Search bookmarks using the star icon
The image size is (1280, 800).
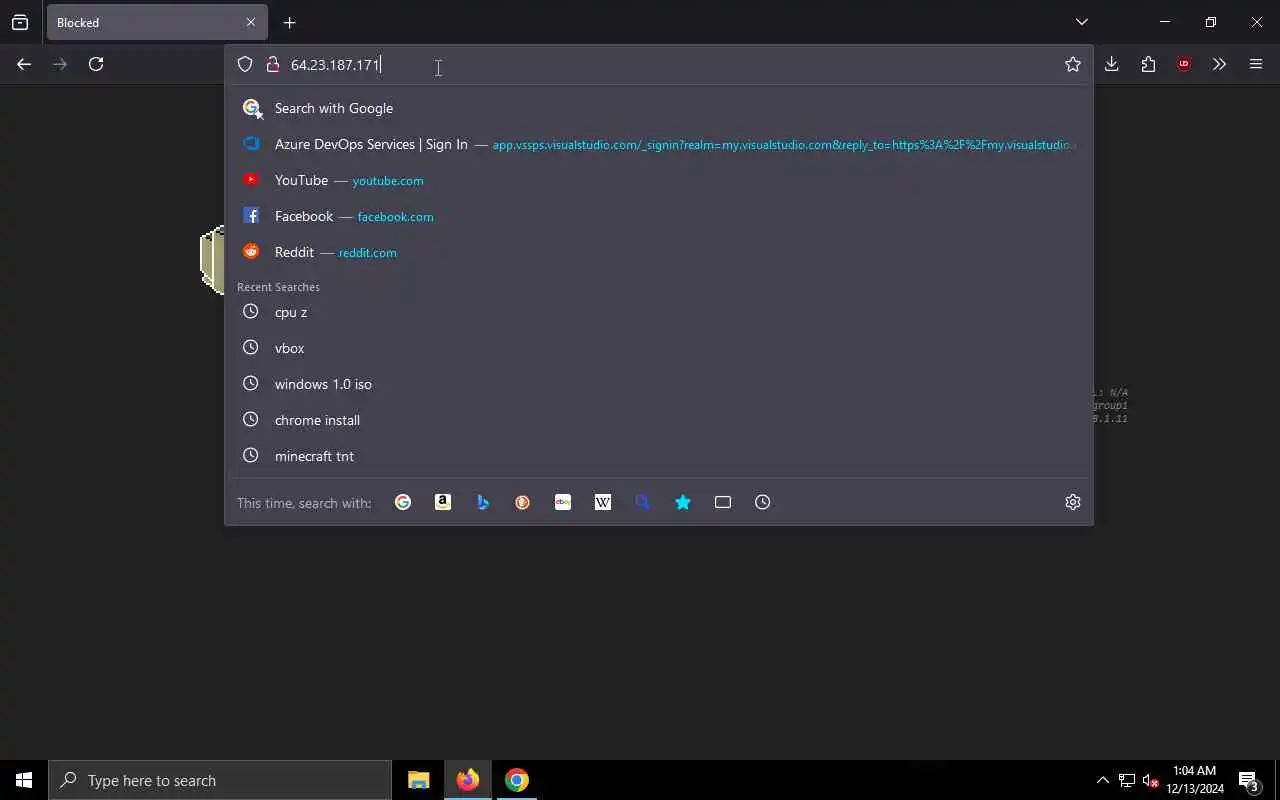683,502
